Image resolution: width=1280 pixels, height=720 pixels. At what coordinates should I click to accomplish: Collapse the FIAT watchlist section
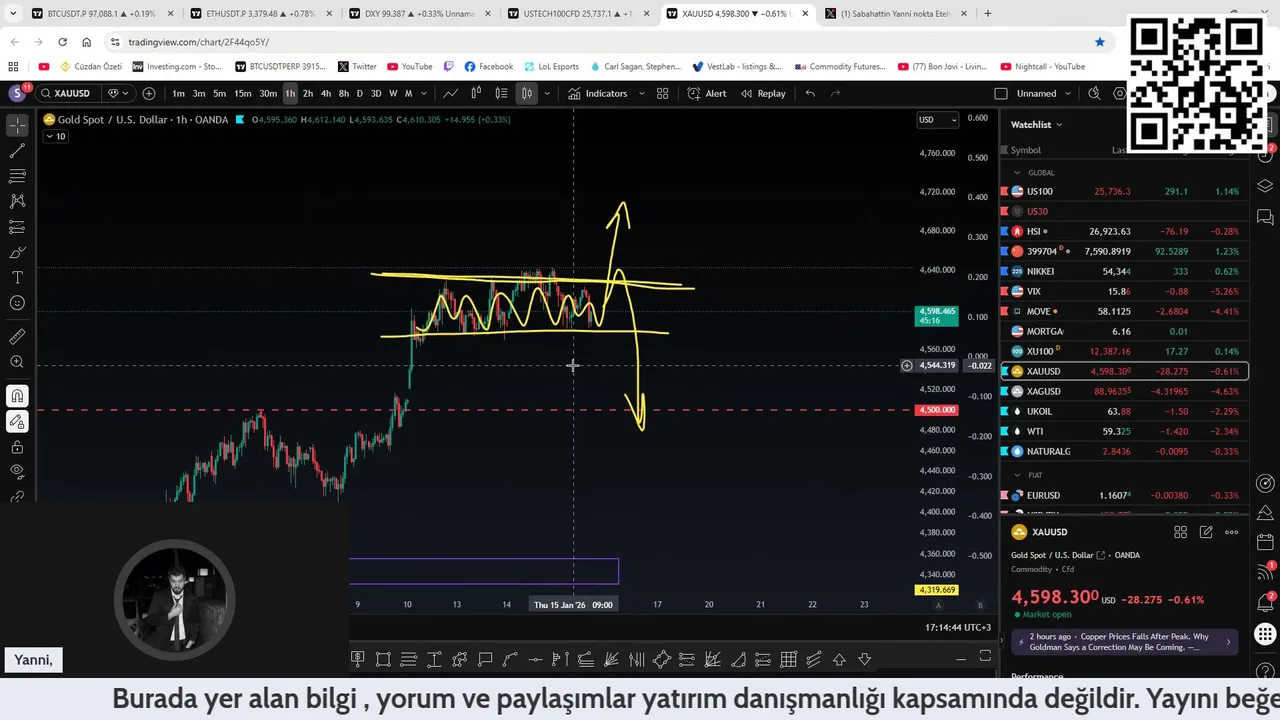[1019, 475]
